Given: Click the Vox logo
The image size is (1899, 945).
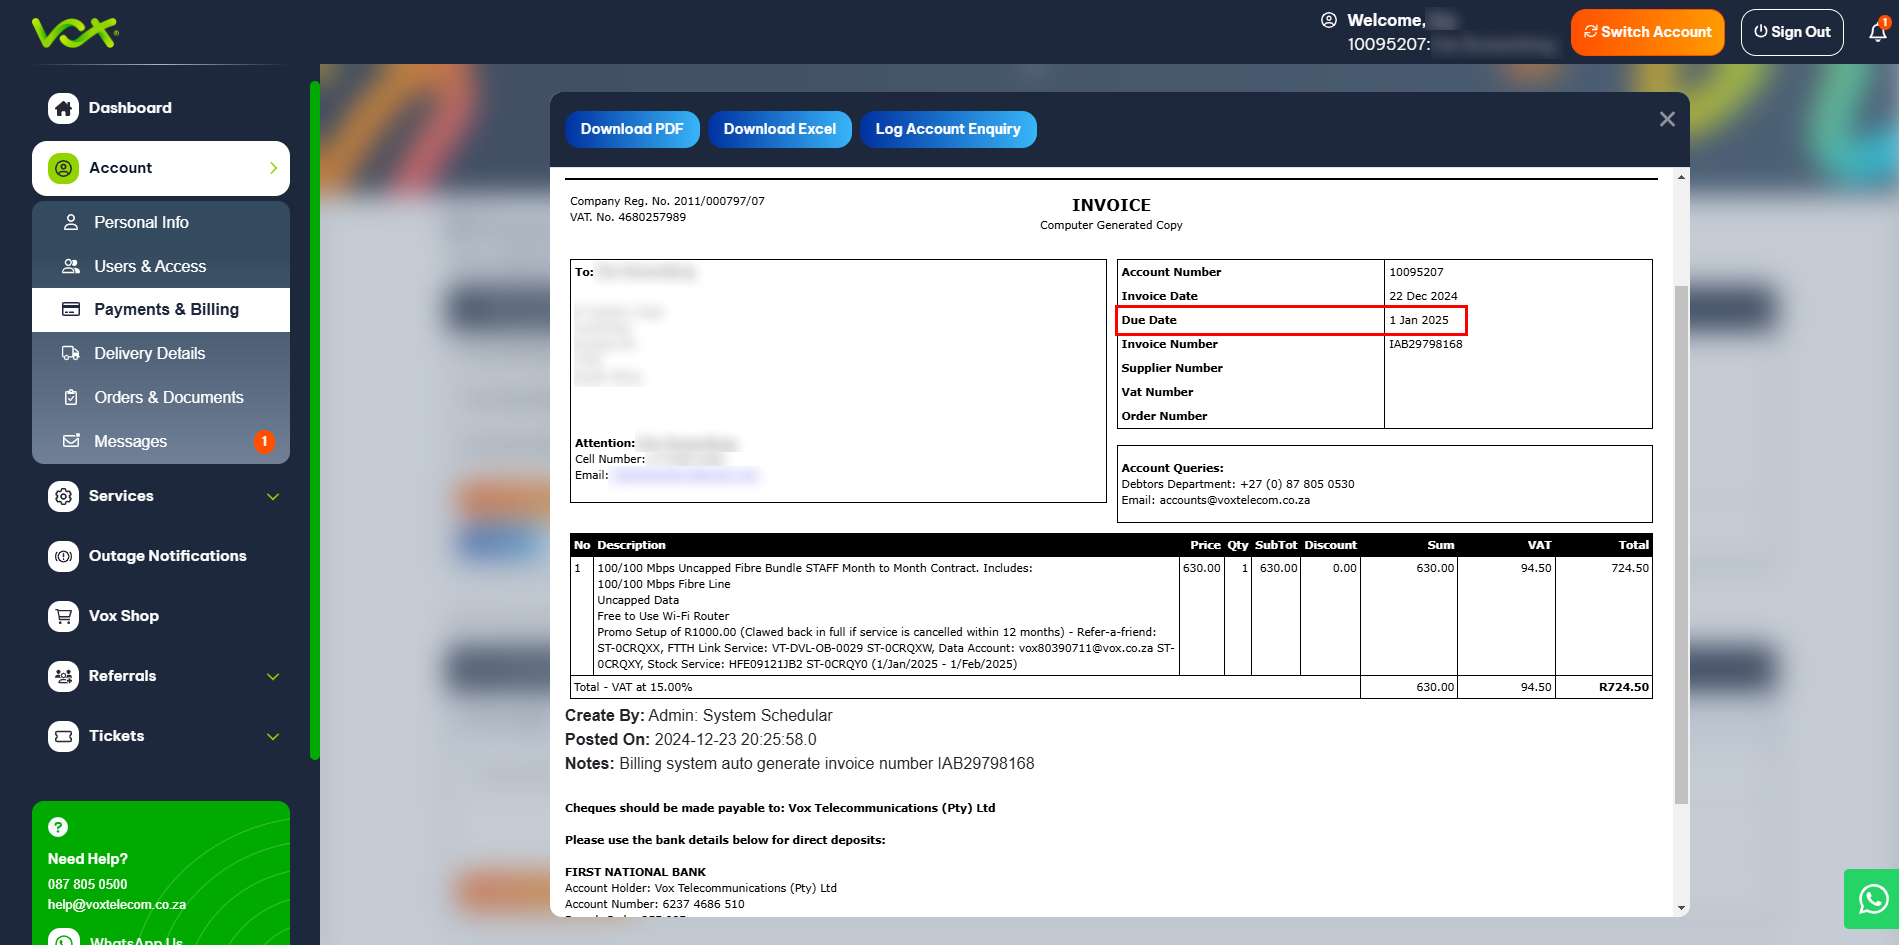Looking at the screenshot, I should point(75,32).
